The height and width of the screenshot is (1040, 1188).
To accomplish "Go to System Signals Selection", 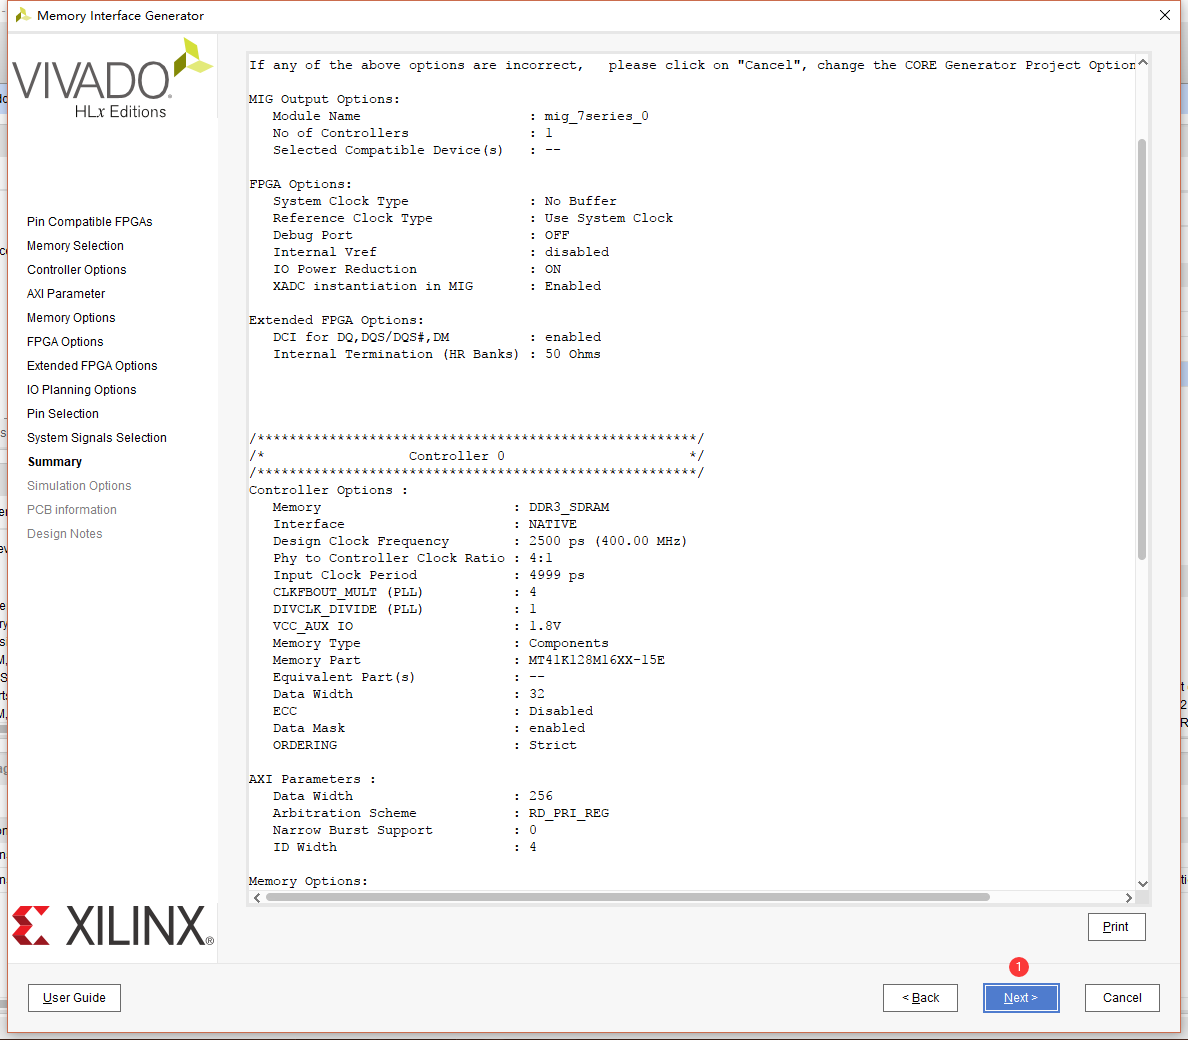I will pos(96,437).
